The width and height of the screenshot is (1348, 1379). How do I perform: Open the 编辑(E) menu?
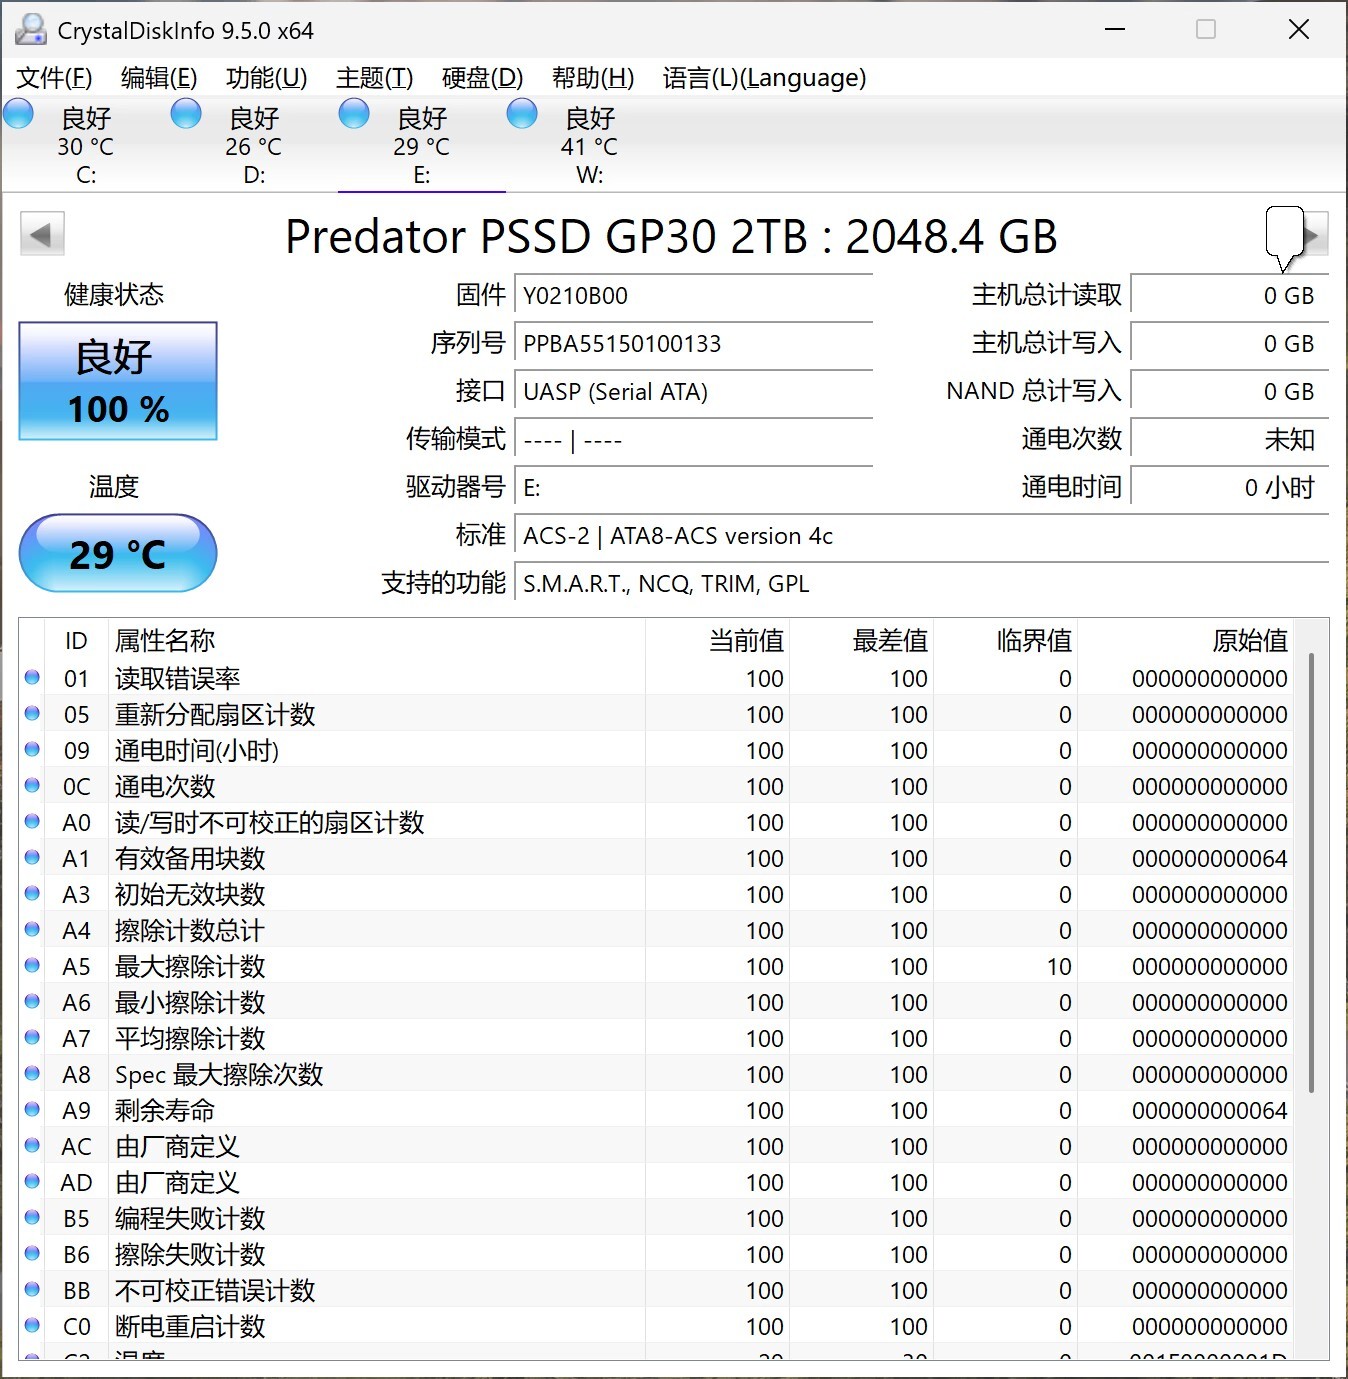159,78
